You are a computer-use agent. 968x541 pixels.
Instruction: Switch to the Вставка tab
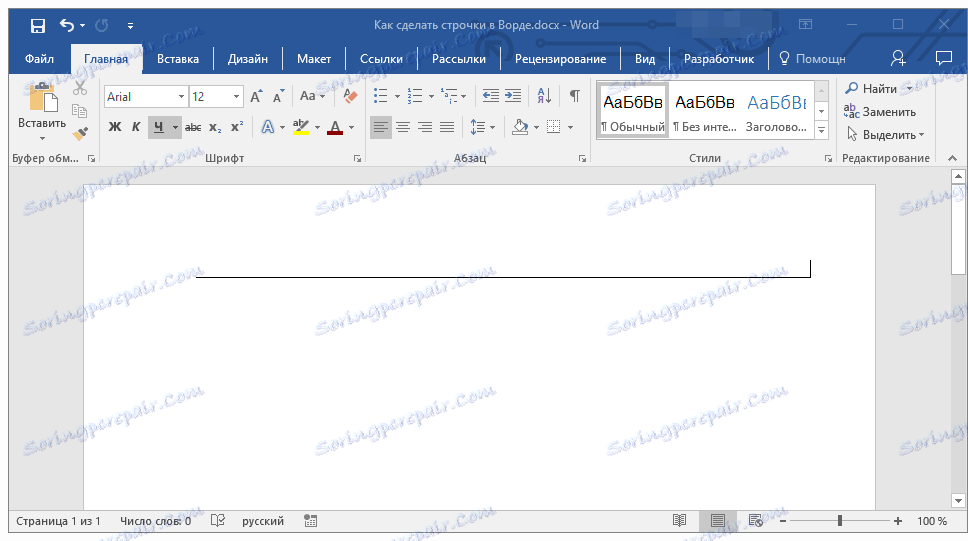click(x=178, y=59)
